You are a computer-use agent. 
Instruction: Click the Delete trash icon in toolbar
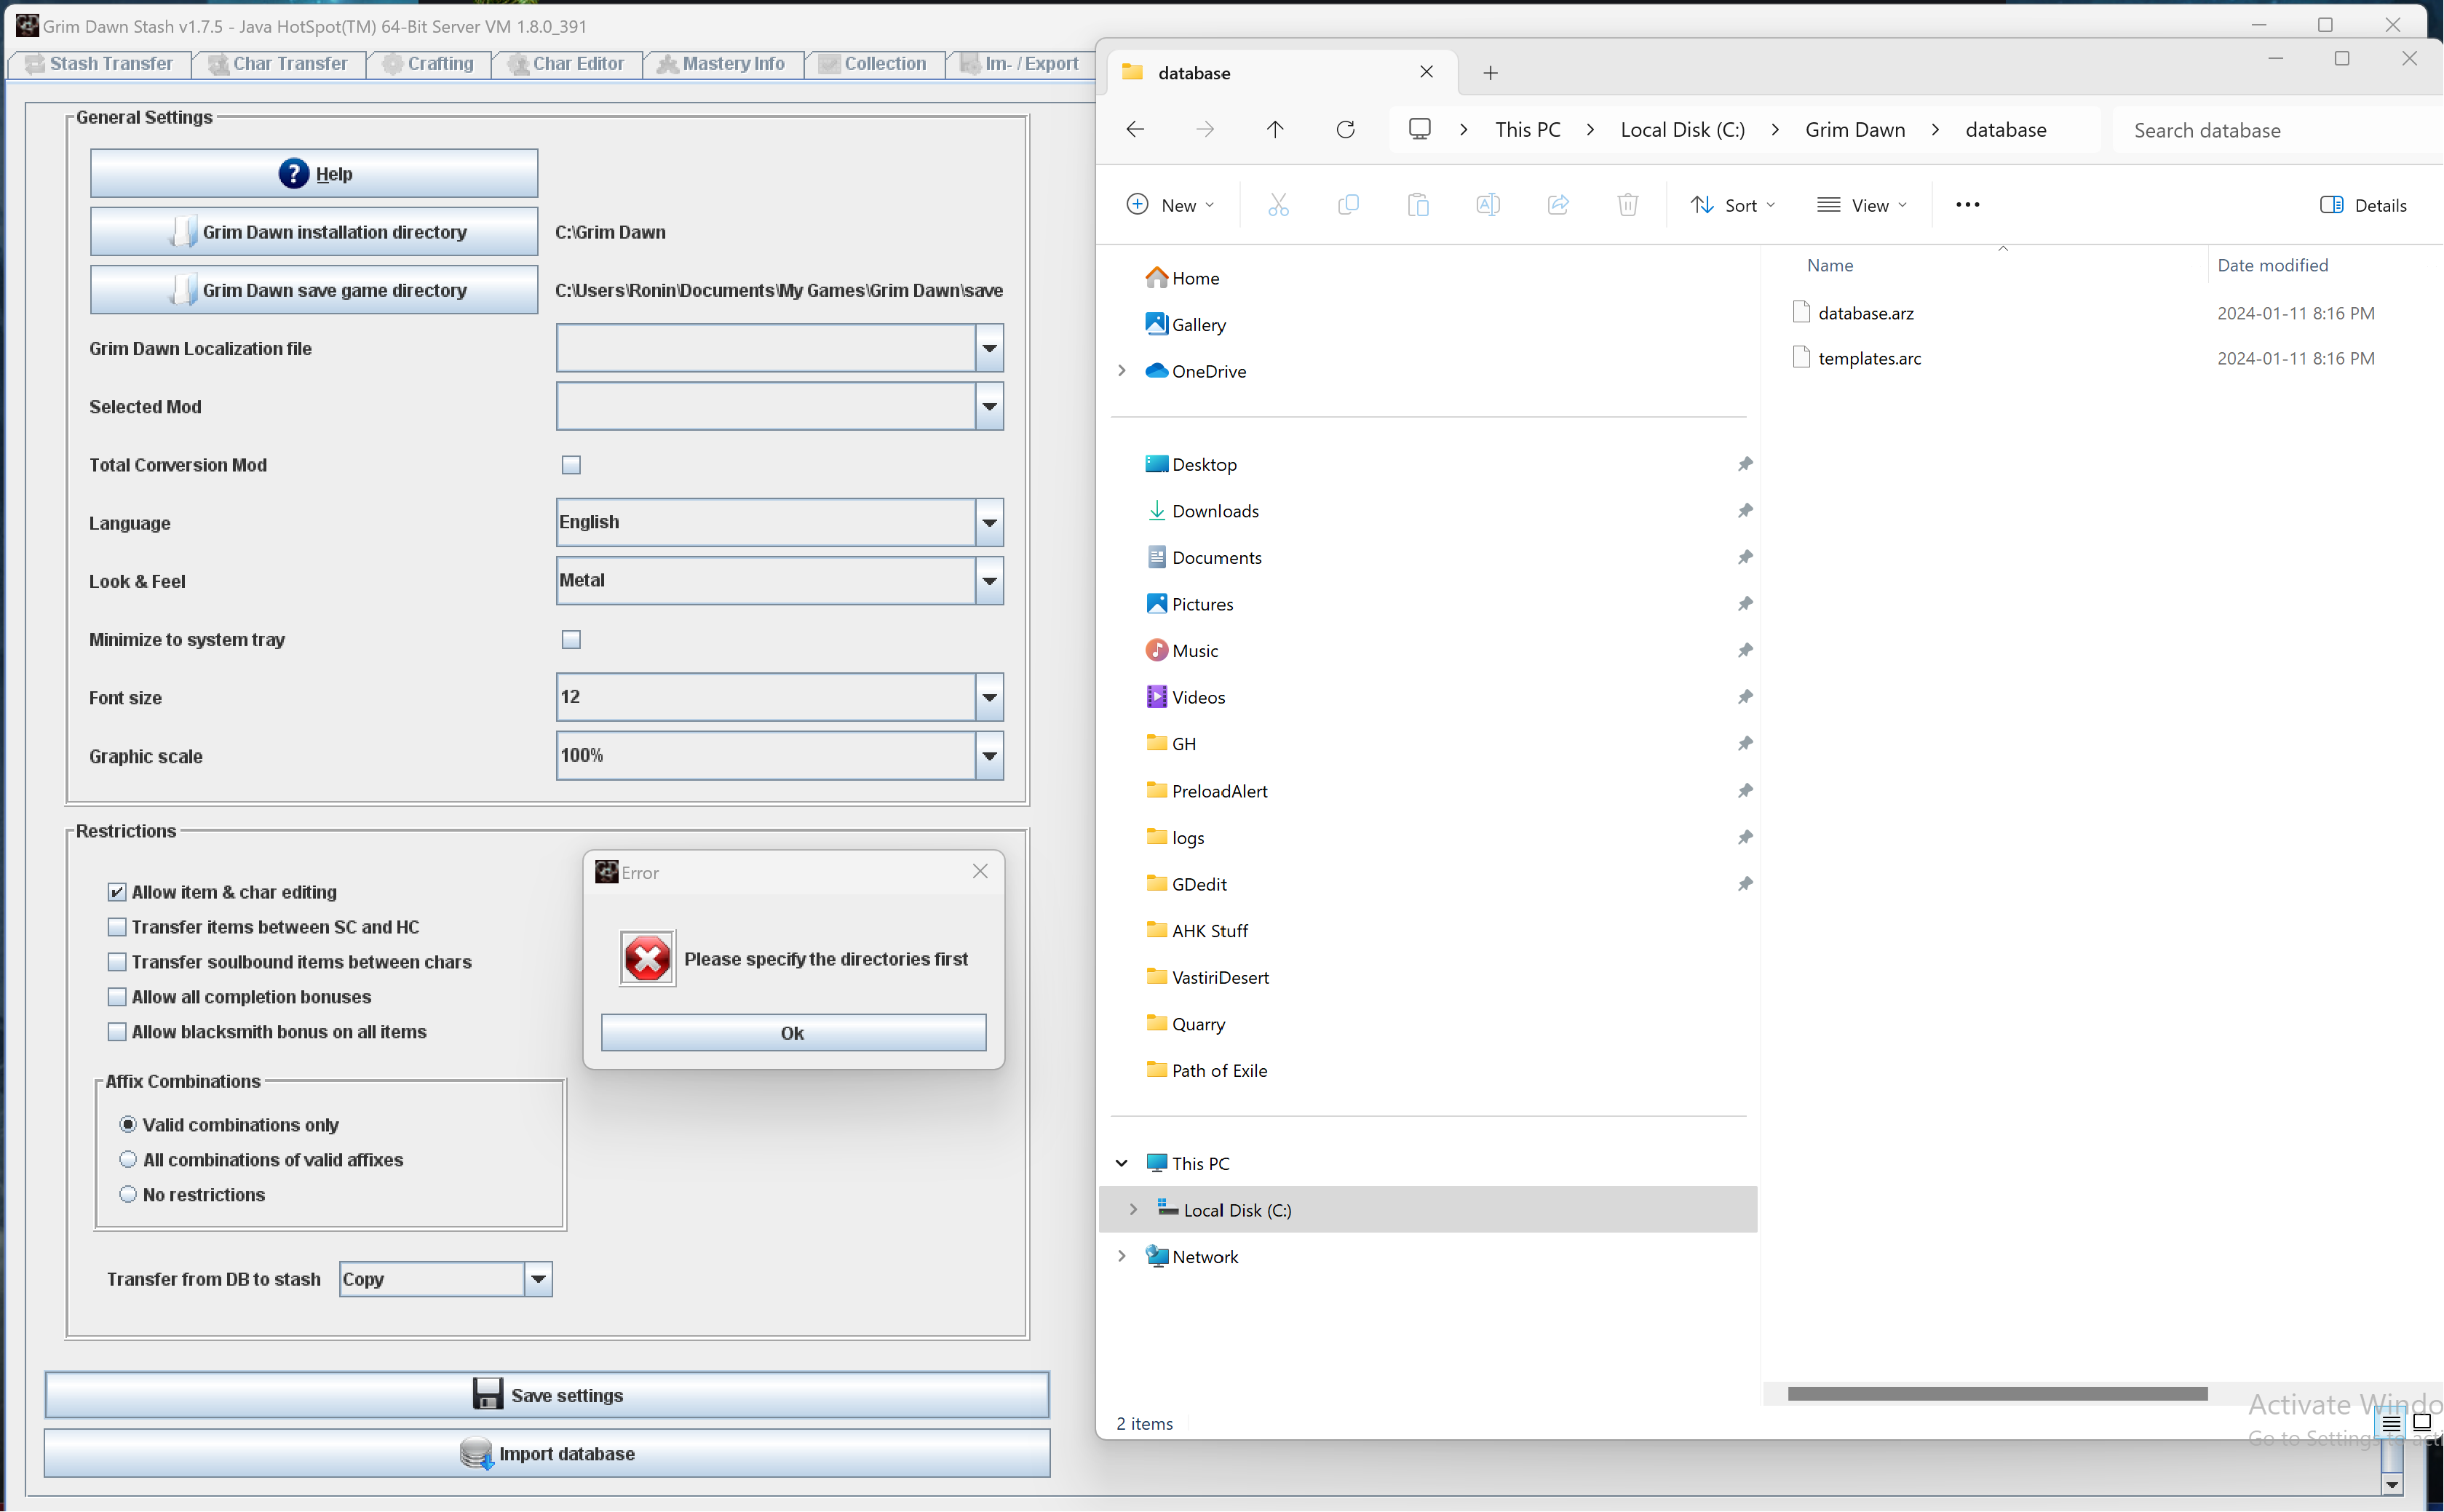click(1627, 205)
